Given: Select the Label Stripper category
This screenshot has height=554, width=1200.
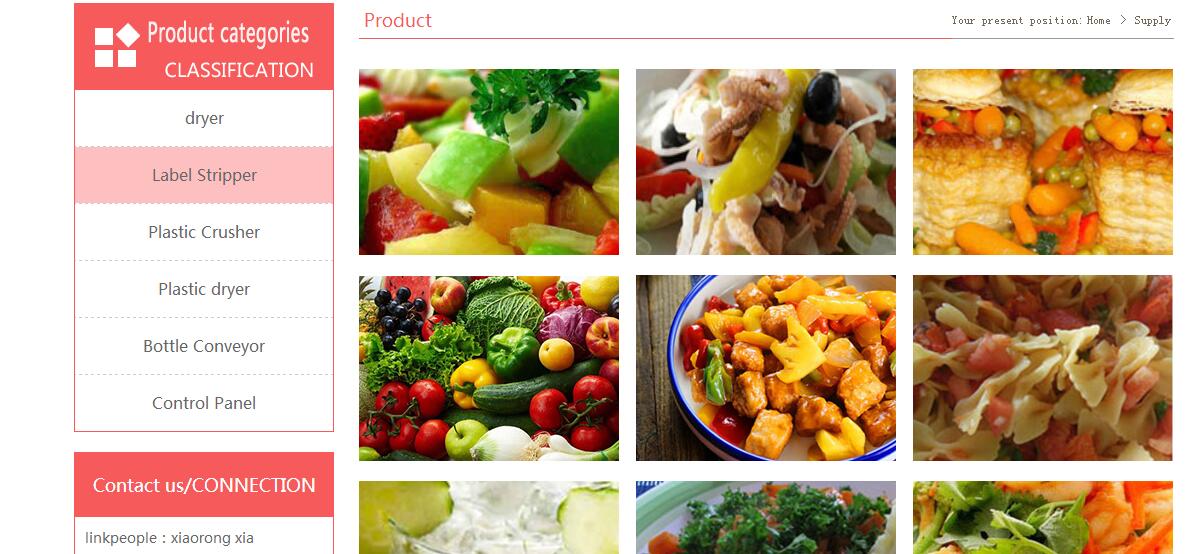Looking at the screenshot, I should 204,175.
